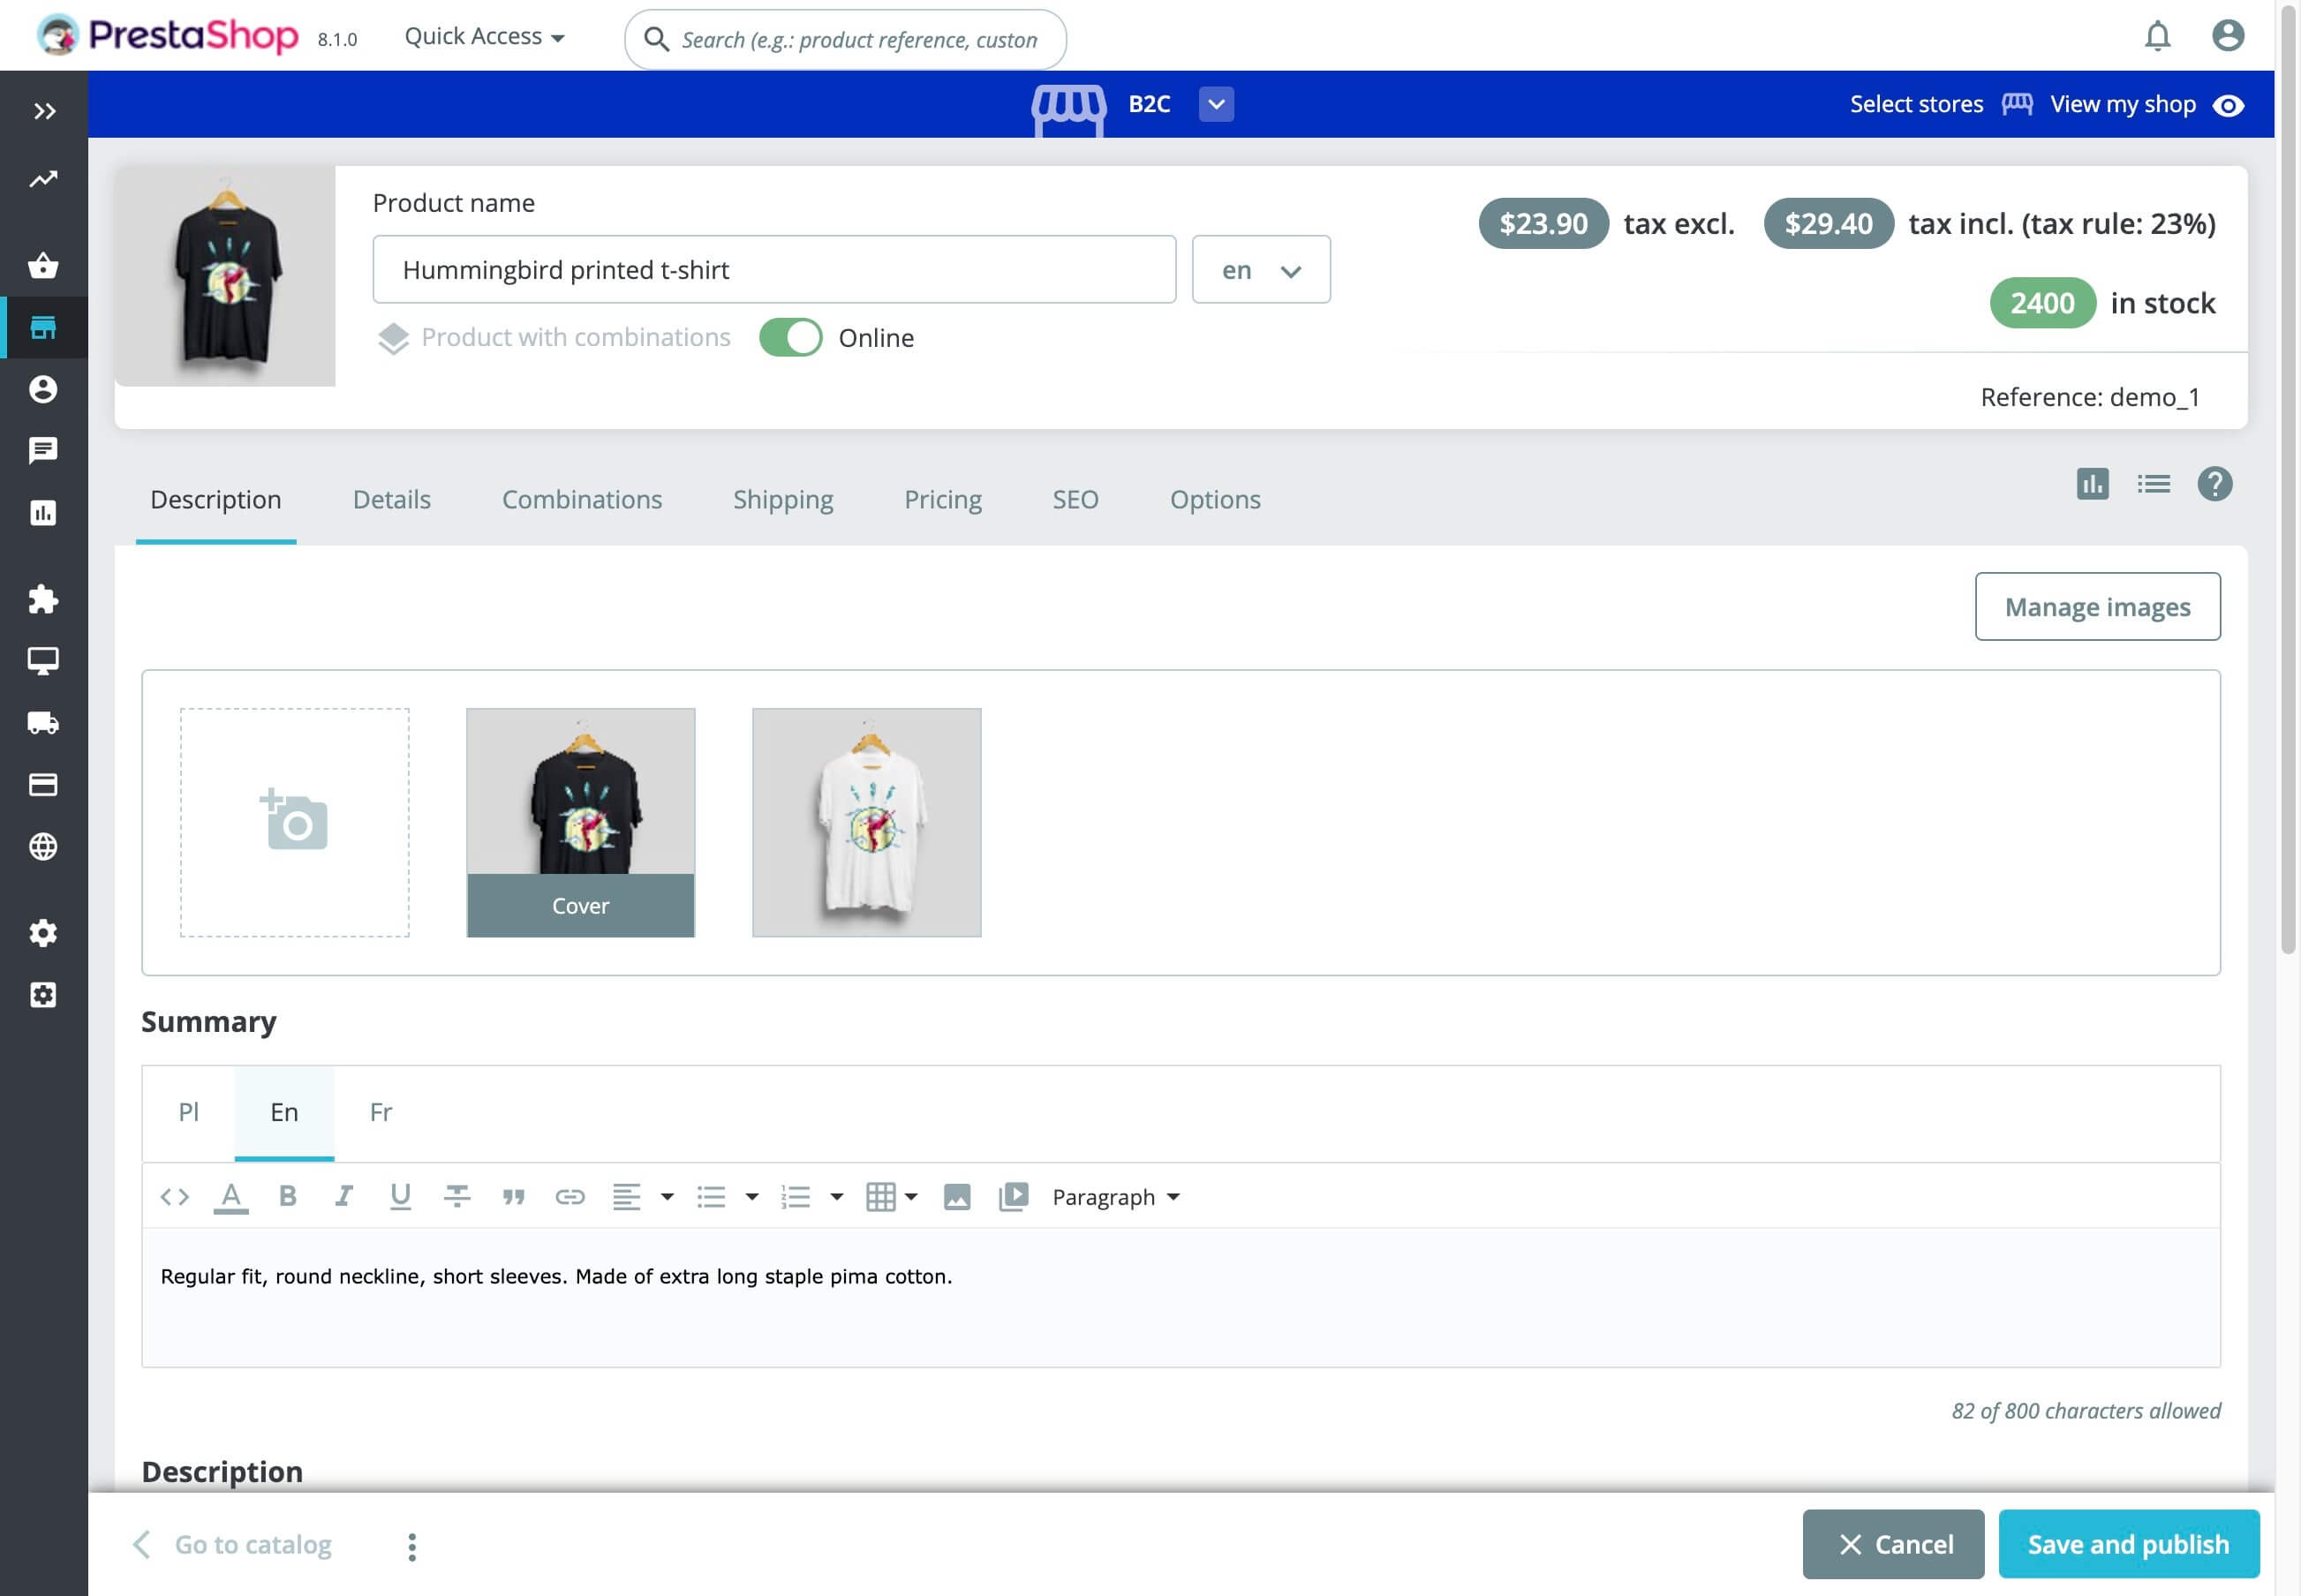Toggle the product Online status switch
The width and height of the screenshot is (2301, 1596).
[x=791, y=338]
